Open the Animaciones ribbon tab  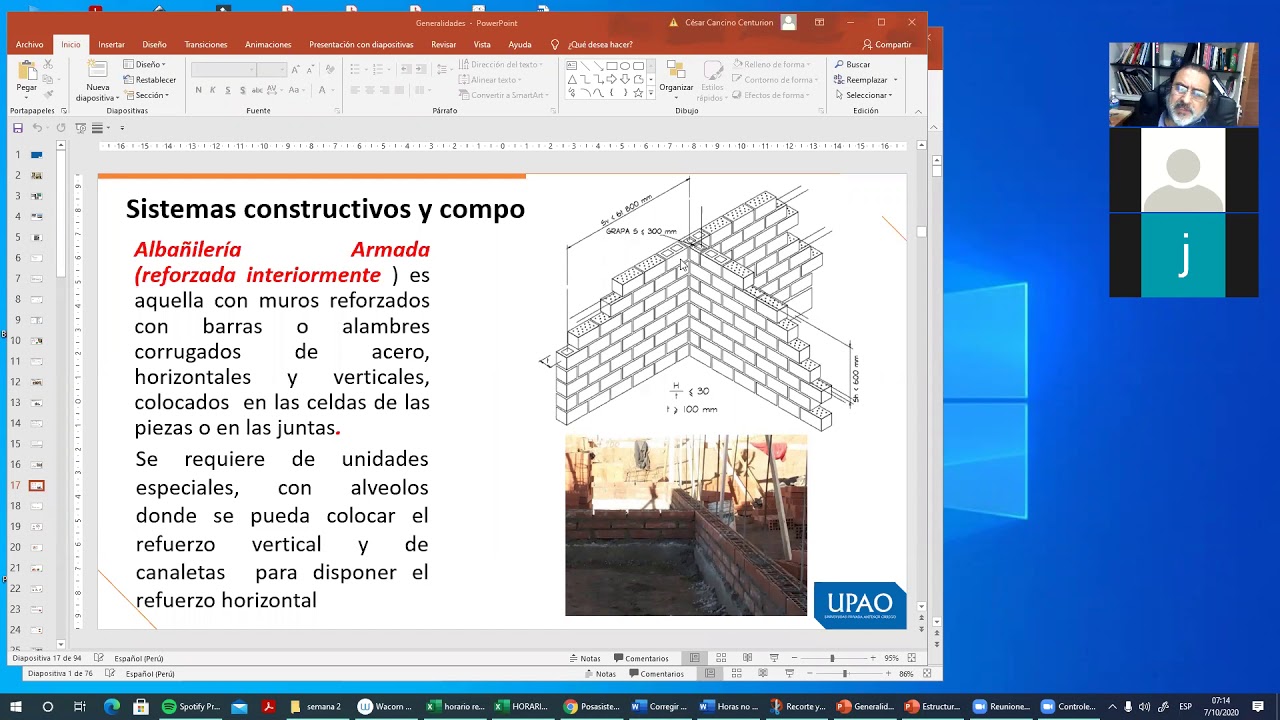(268, 44)
